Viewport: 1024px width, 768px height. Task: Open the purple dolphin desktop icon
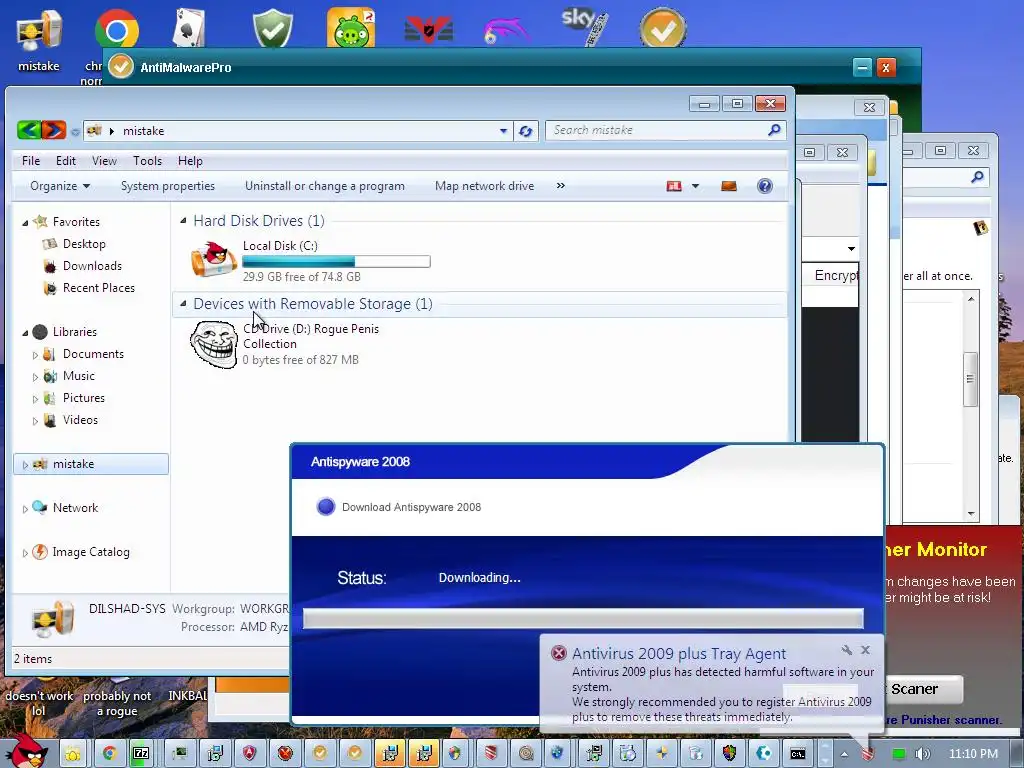(x=505, y=31)
